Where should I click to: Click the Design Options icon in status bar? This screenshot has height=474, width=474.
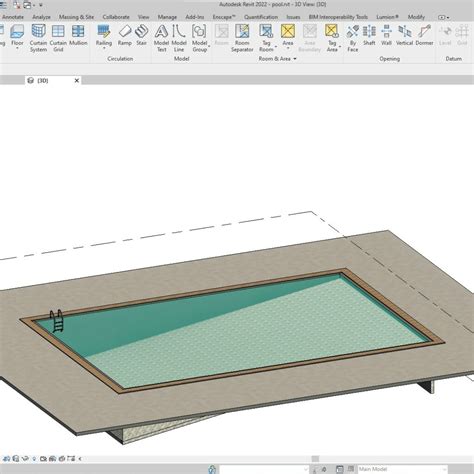339,469
